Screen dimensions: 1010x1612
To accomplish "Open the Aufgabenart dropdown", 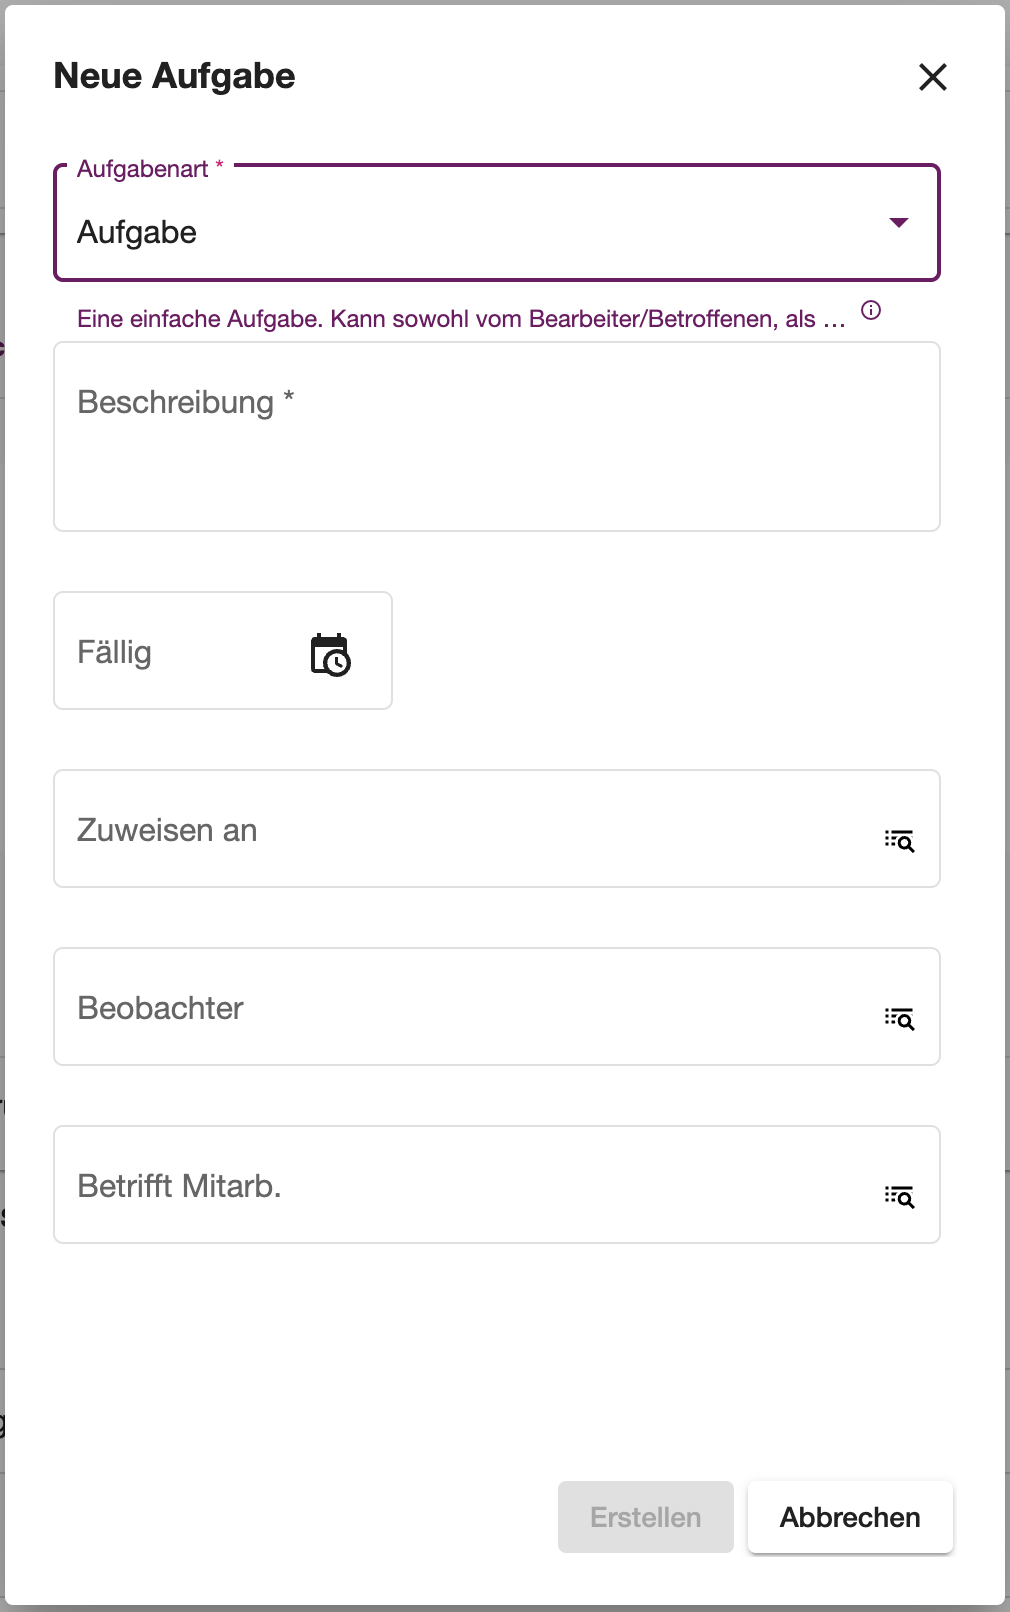I will pyautogui.click(x=497, y=223).
